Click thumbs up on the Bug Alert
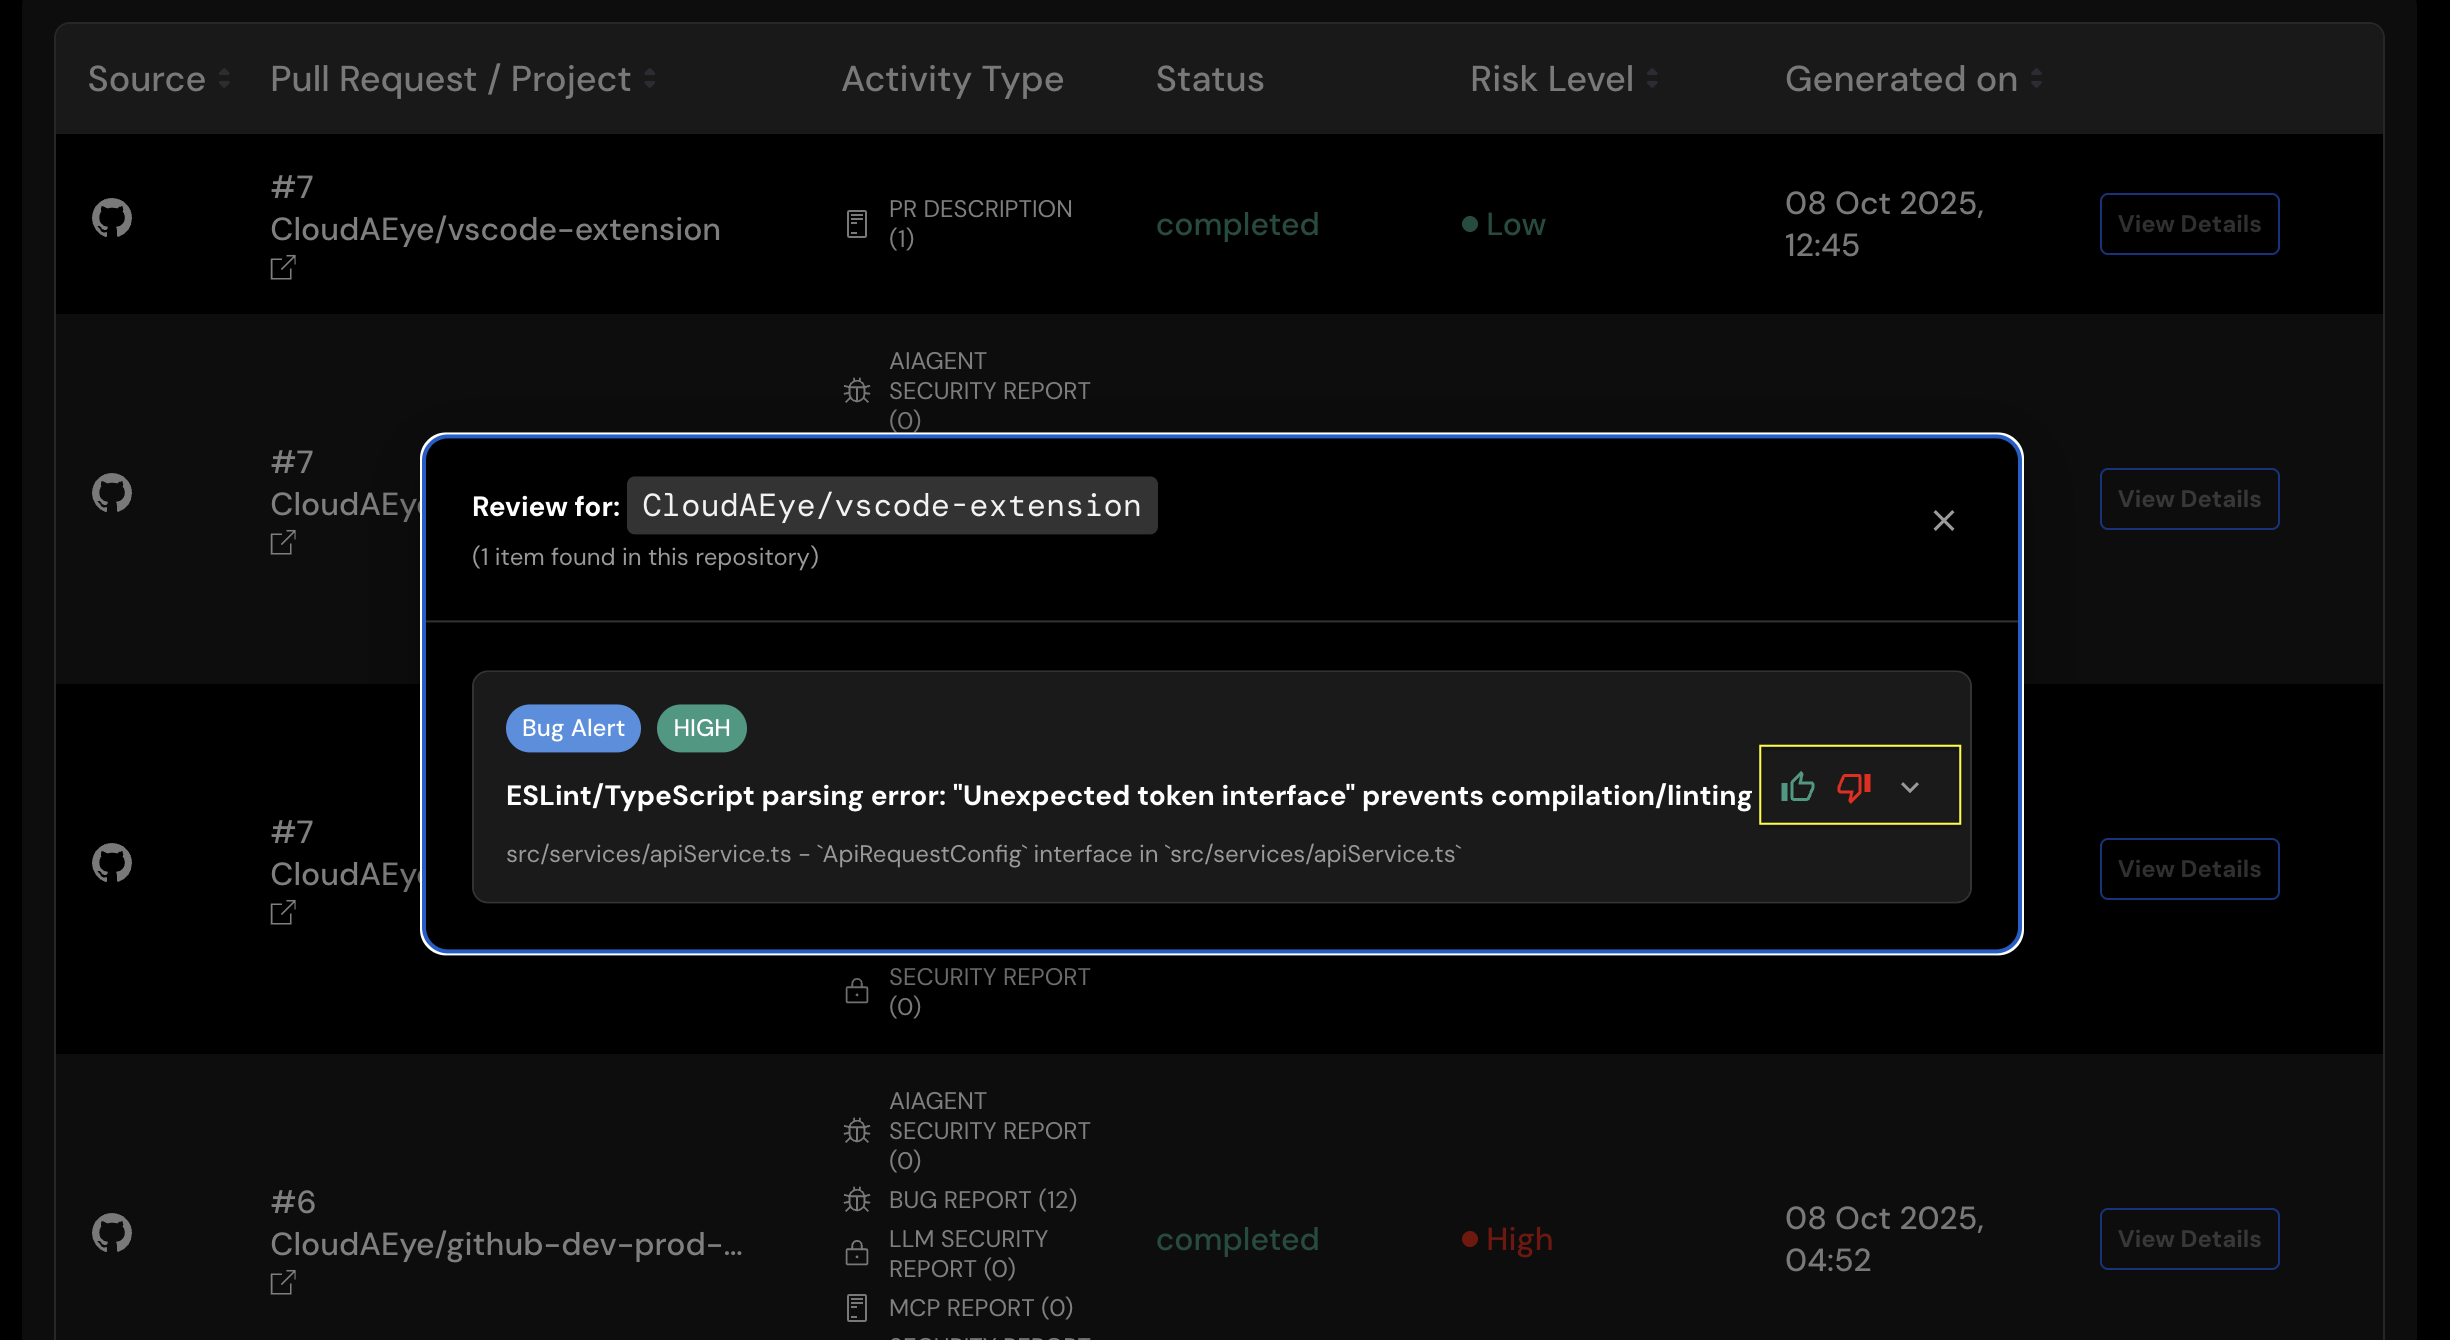Viewport: 2450px width, 1340px height. pyautogui.click(x=1797, y=787)
